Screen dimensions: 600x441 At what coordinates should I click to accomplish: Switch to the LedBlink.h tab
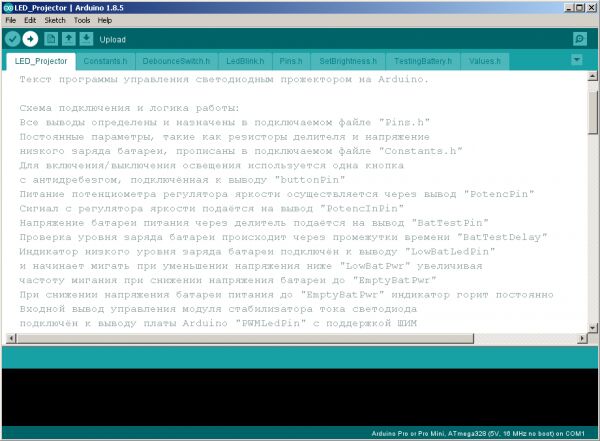[x=245, y=61]
